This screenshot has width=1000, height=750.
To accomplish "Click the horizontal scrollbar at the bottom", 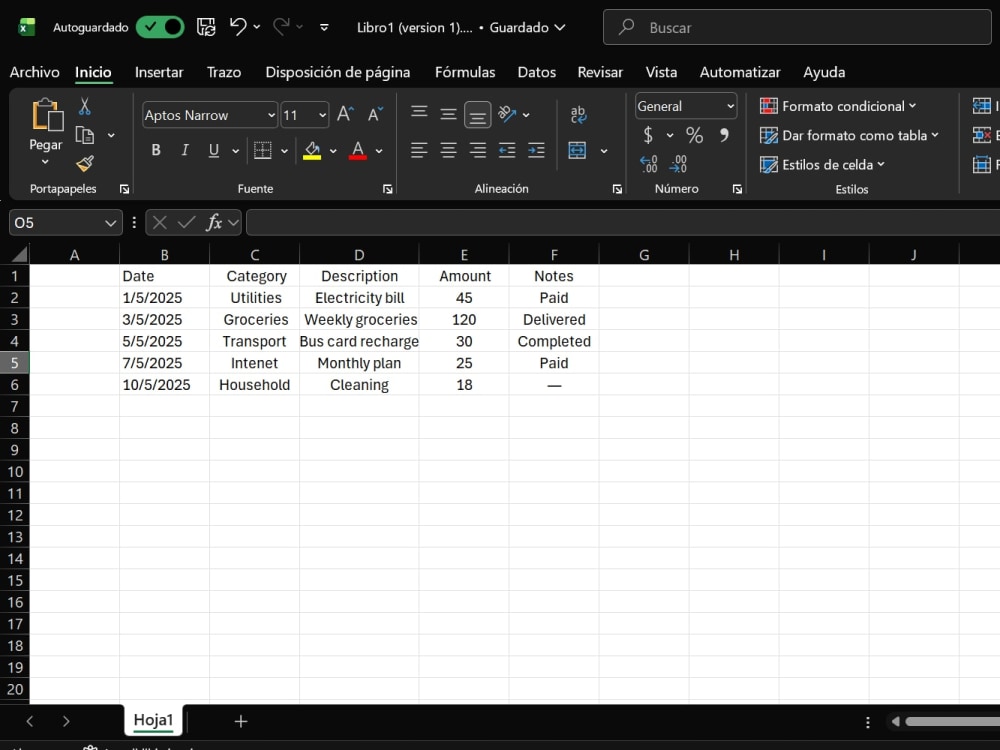I will point(952,721).
